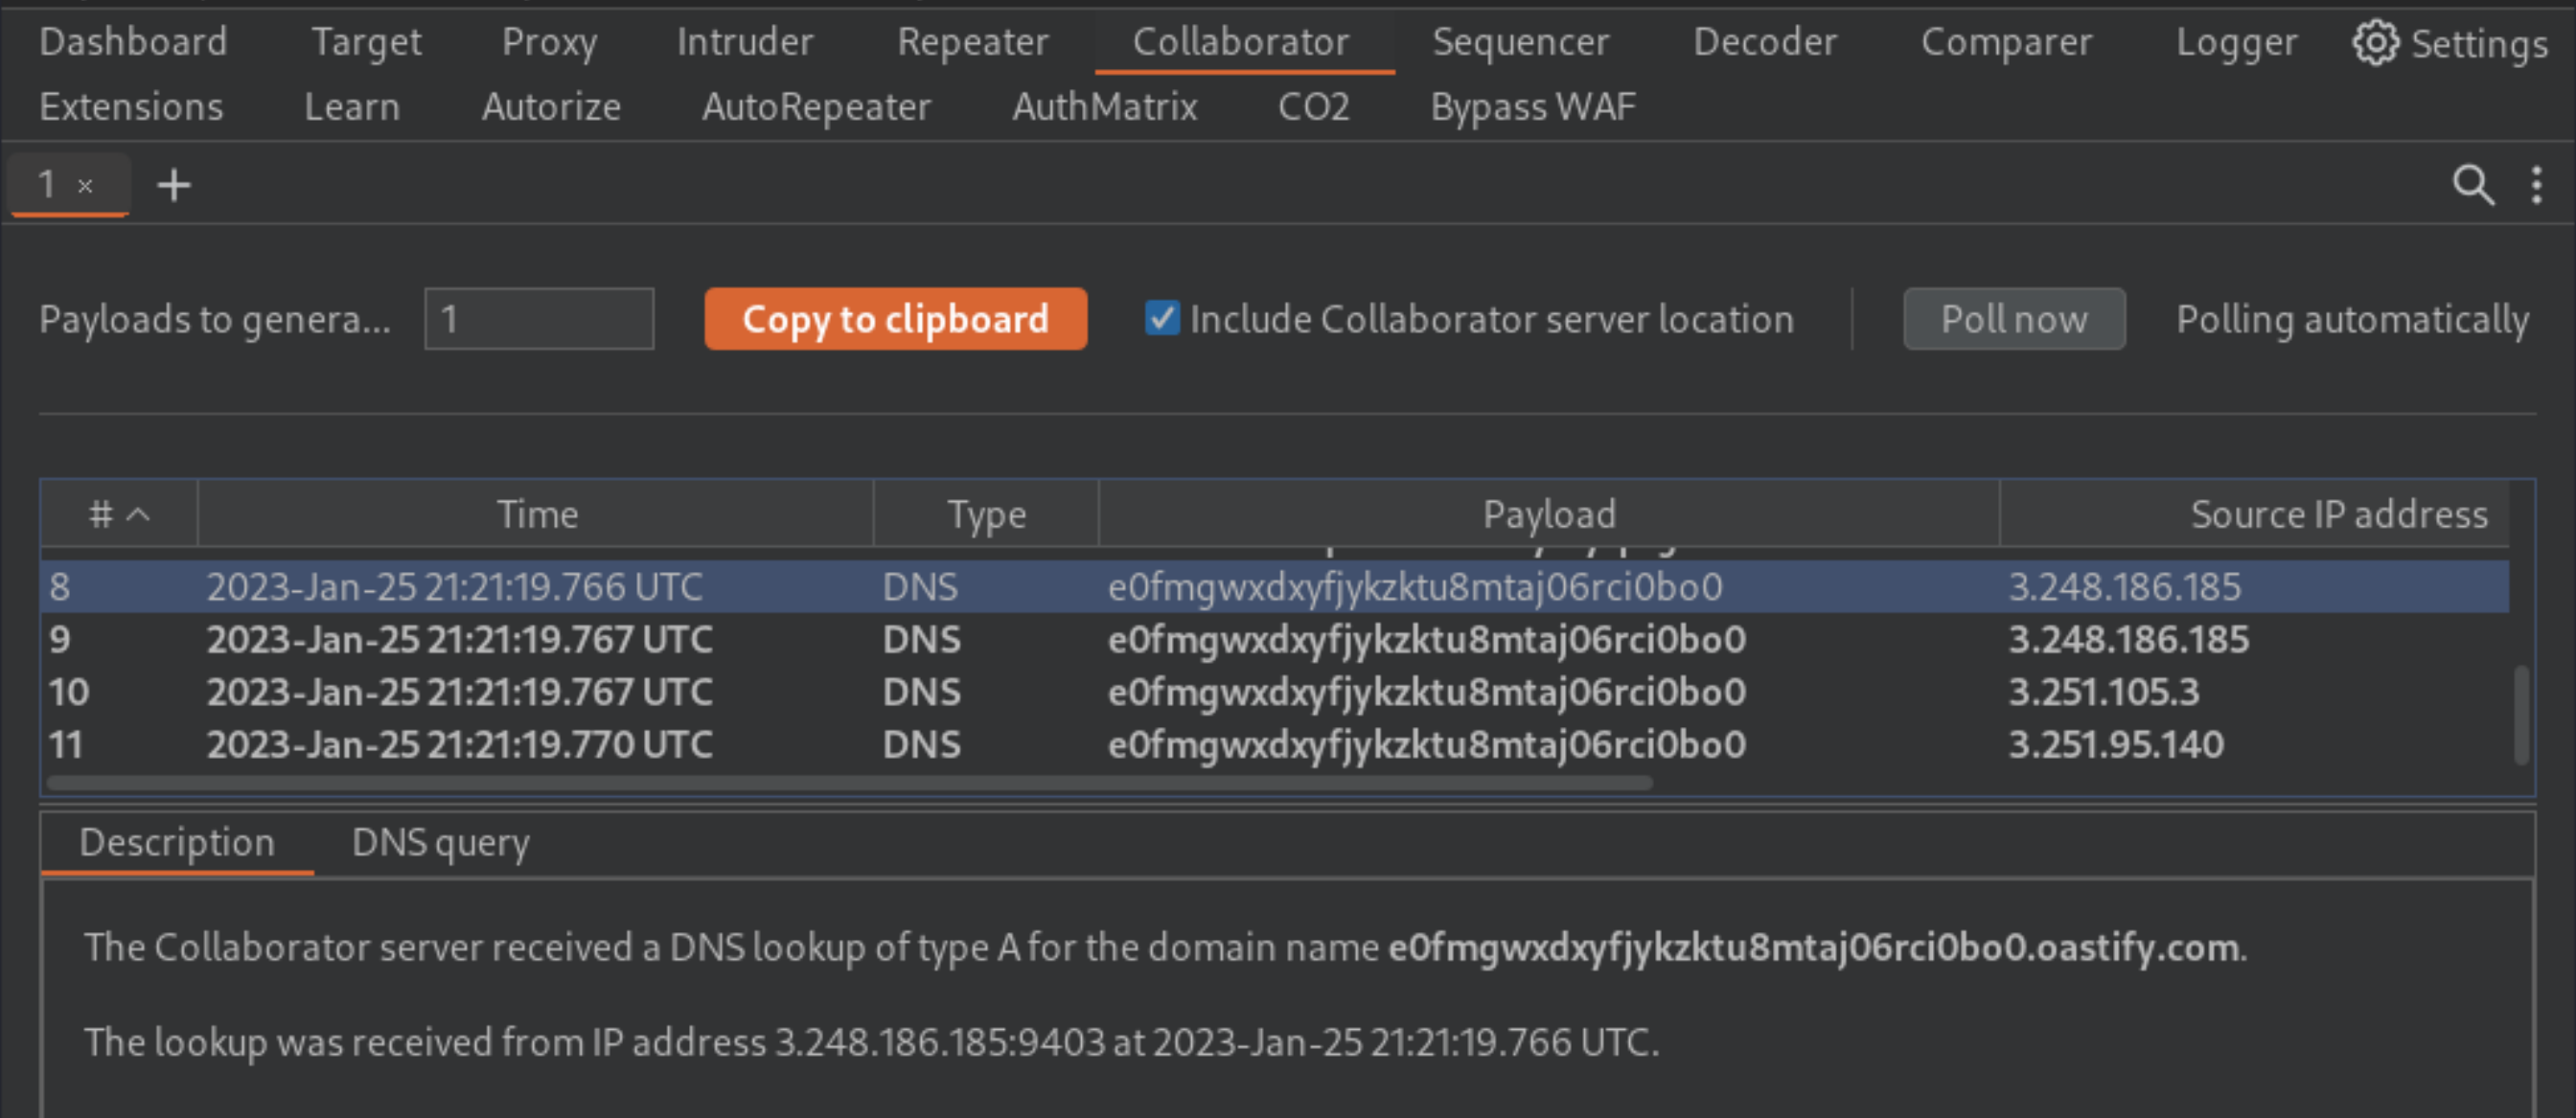Open the three-dot options menu

(x=2537, y=185)
